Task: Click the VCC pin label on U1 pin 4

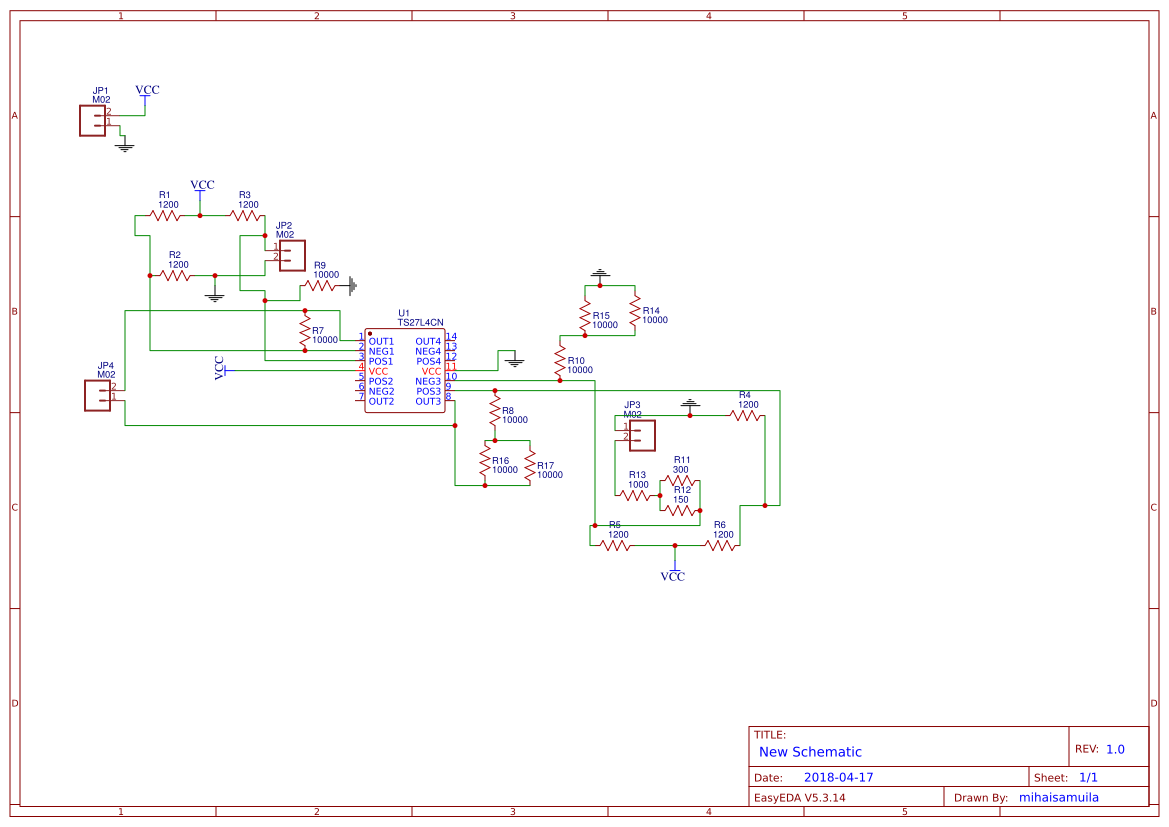Action: pos(380,370)
